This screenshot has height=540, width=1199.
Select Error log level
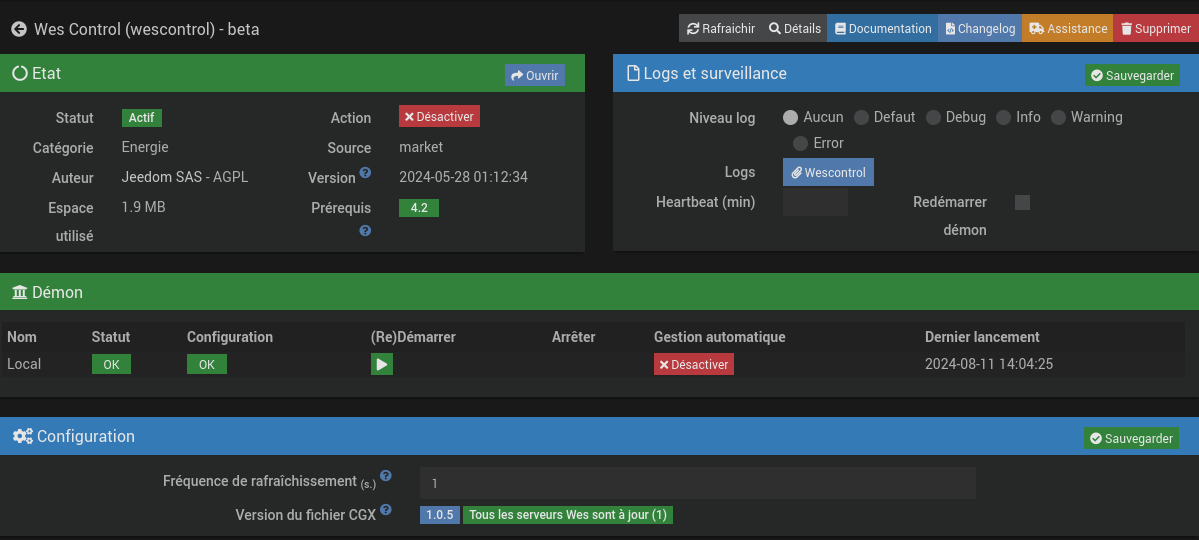(801, 143)
